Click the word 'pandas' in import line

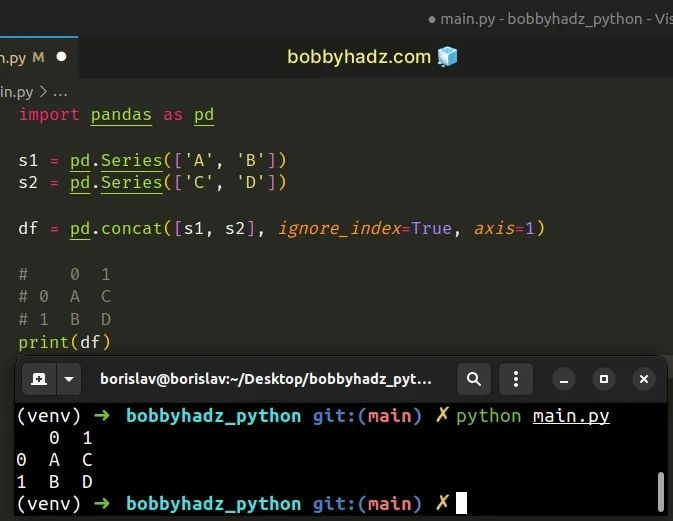[121, 115]
